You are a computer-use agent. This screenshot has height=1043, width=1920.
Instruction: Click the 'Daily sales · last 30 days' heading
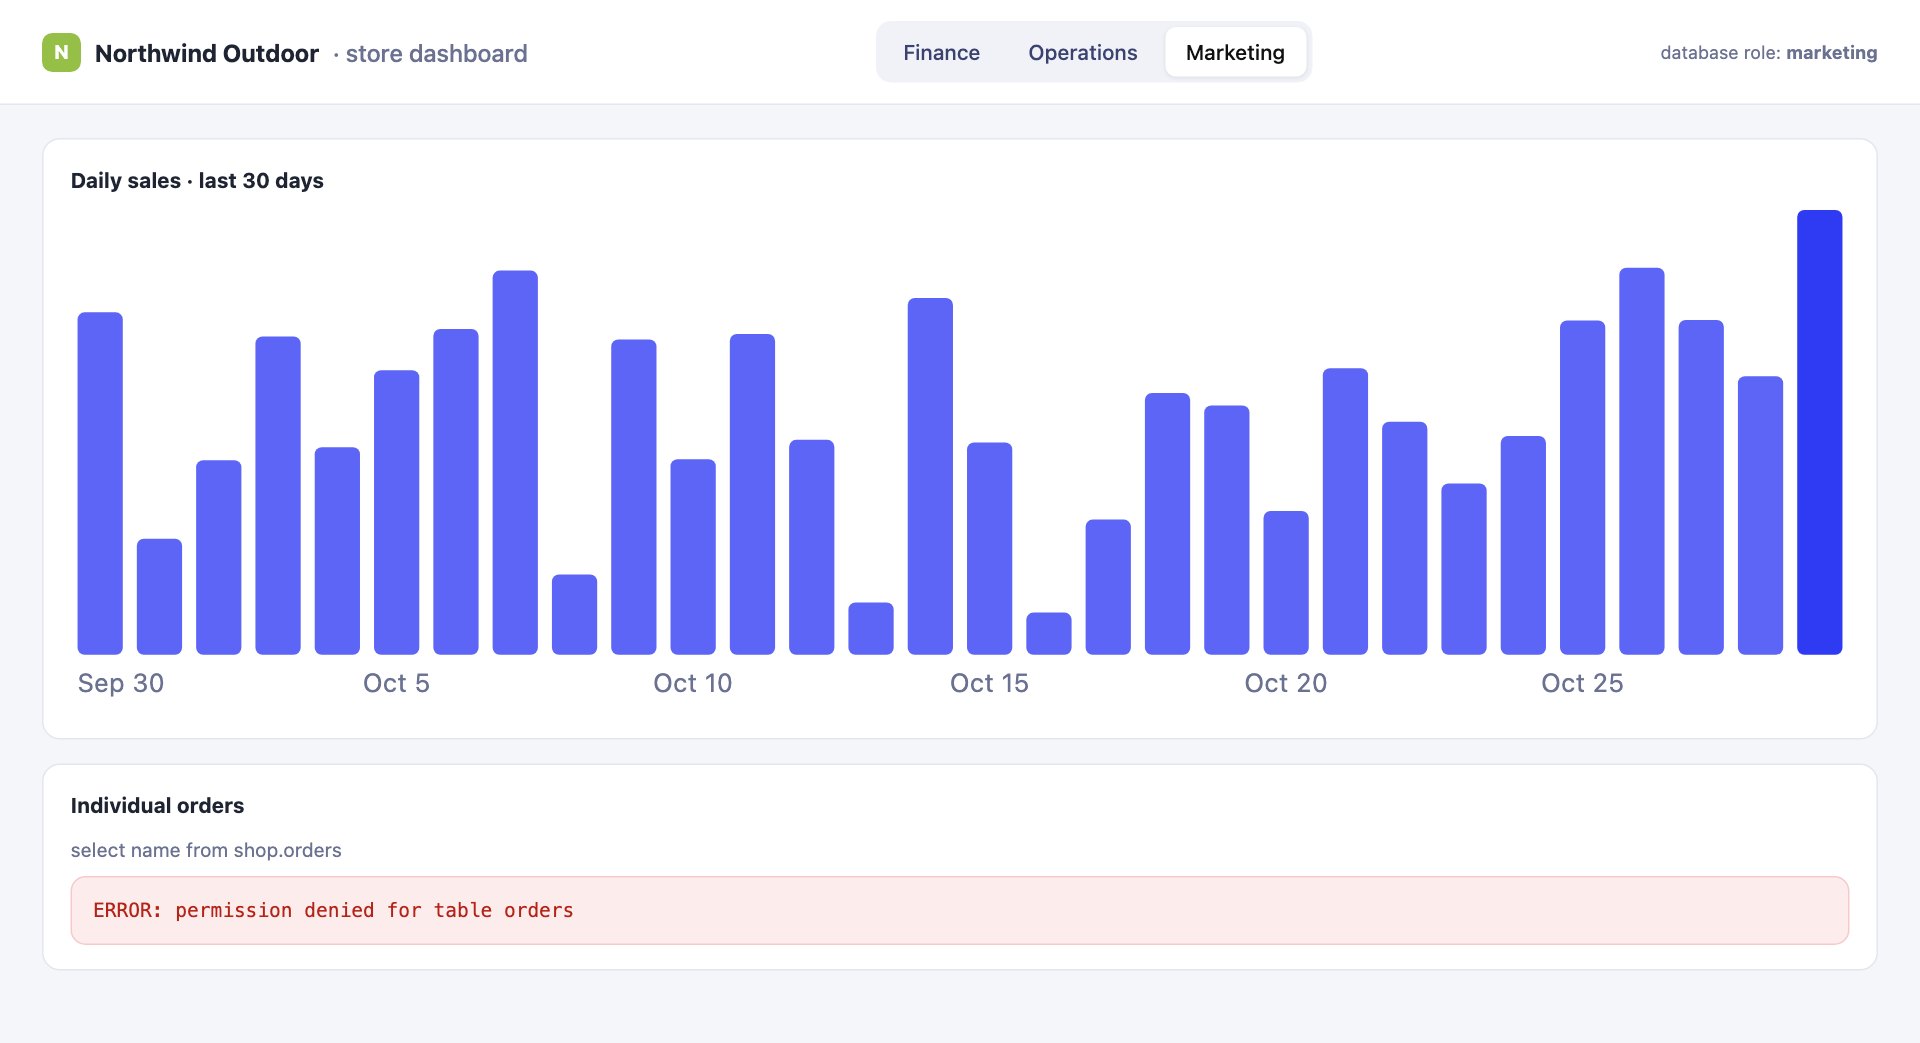pos(197,181)
